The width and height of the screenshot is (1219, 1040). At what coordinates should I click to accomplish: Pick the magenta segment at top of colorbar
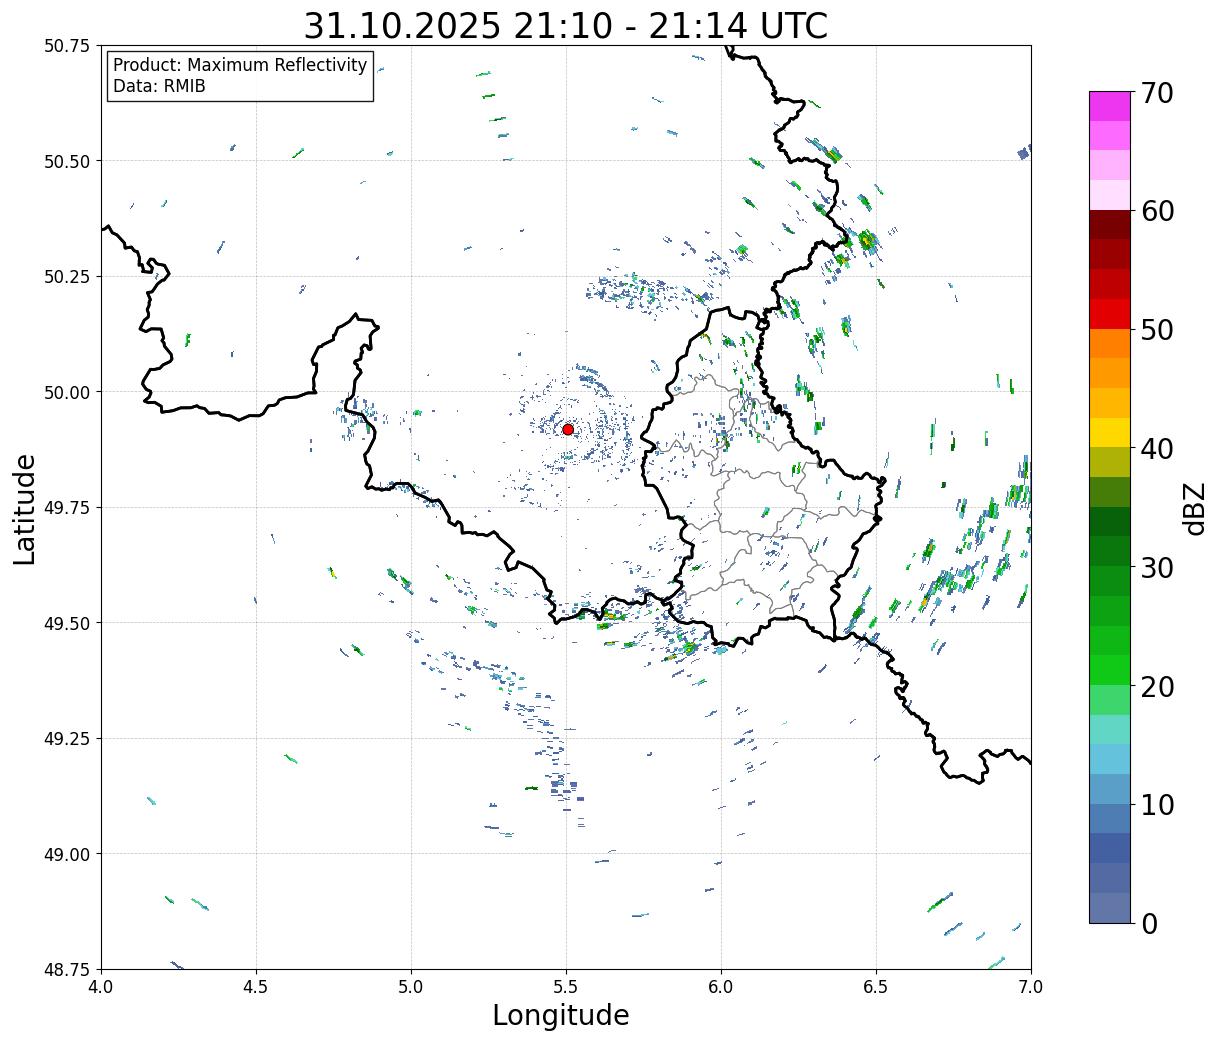click(x=1109, y=106)
